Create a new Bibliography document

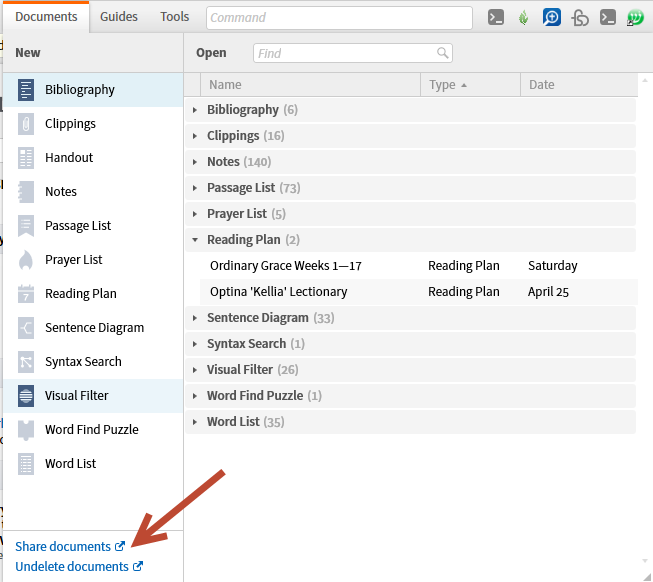click(x=93, y=90)
